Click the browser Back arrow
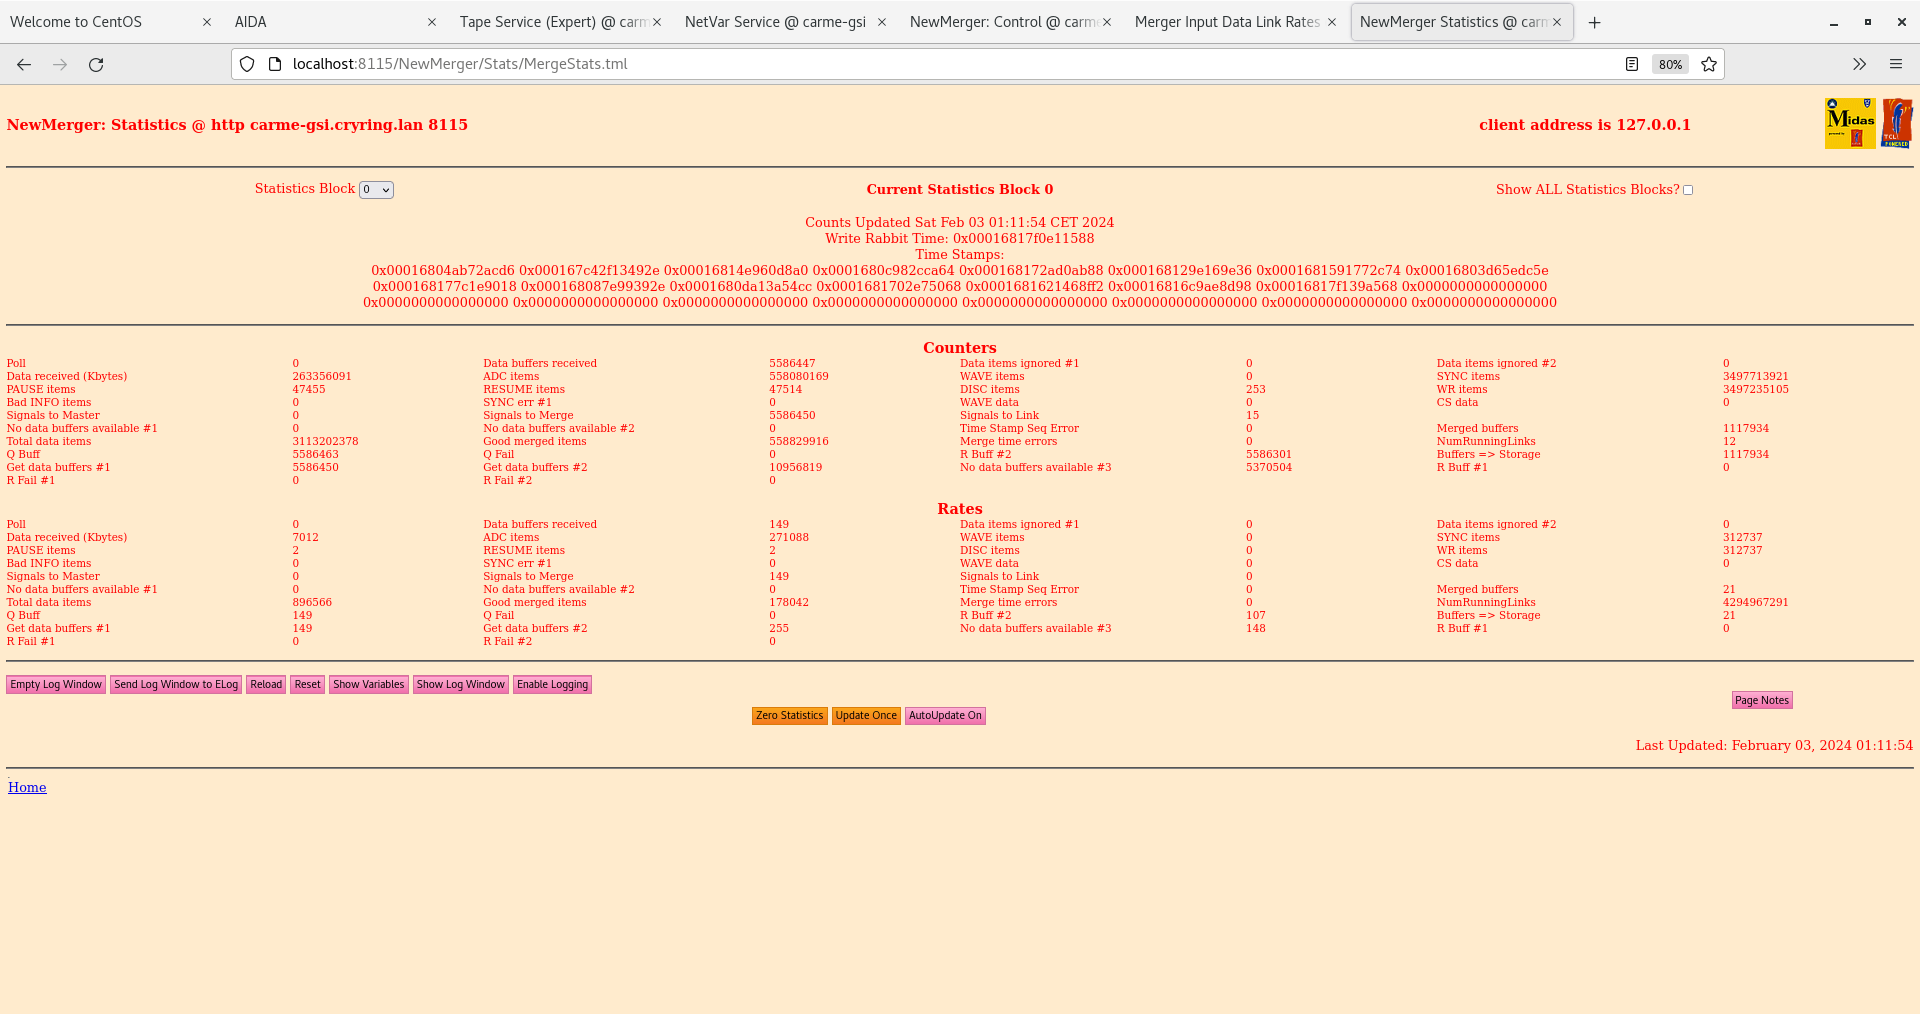 (x=24, y=64)
